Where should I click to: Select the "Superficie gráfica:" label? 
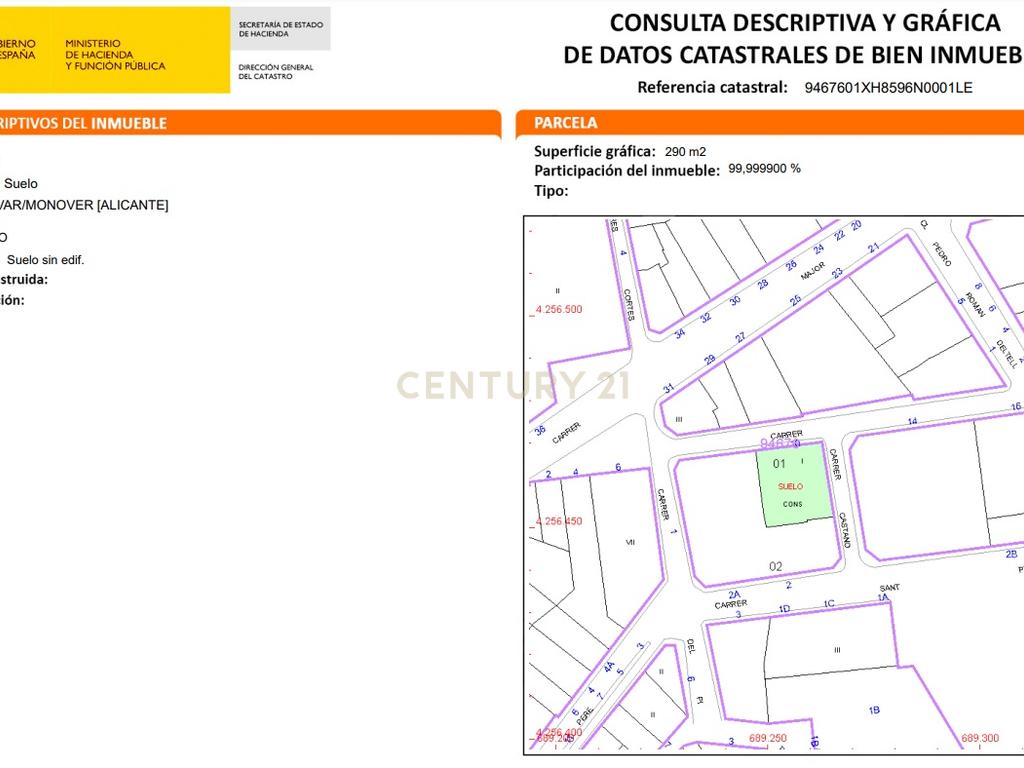click(594, 152)
